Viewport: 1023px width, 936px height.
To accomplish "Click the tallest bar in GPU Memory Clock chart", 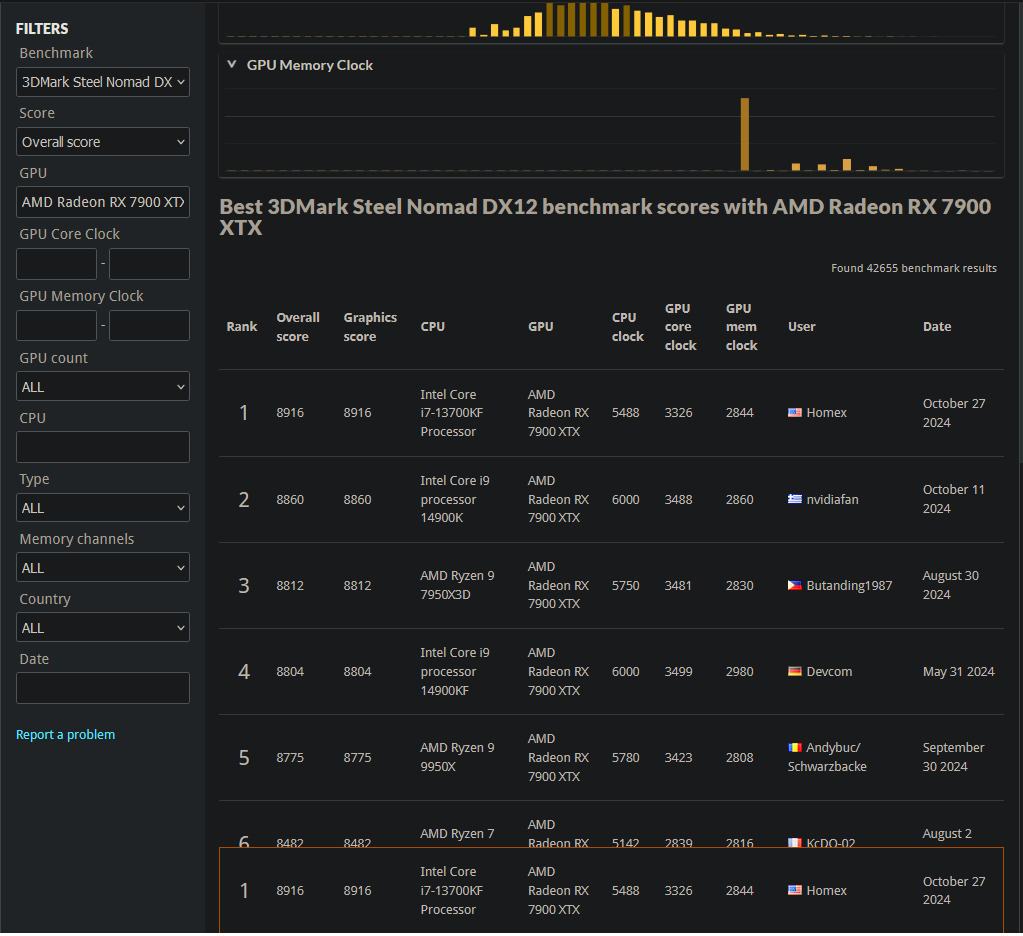I will tap(744, 134).
